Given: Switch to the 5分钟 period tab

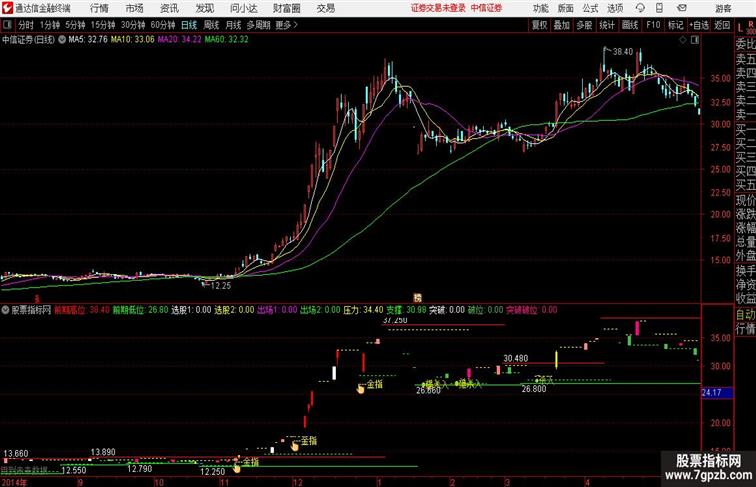Looking at the screenshot, I should tap(75, 25).
